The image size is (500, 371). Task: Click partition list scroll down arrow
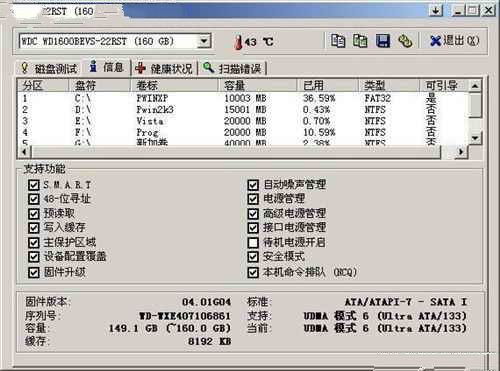(x=475, y=138)
